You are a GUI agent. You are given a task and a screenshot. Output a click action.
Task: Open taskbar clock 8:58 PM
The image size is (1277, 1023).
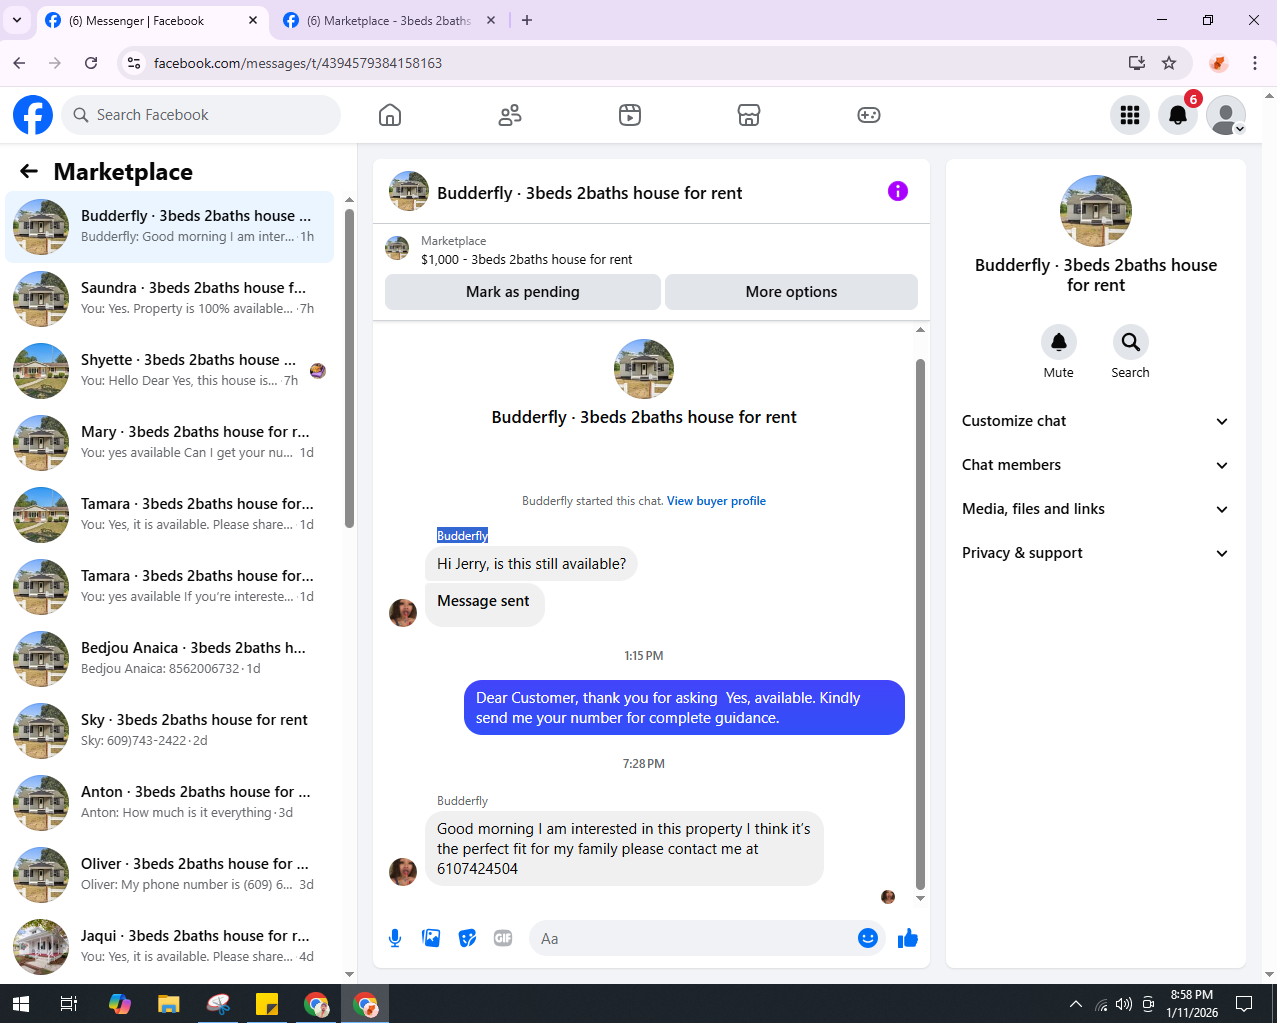coord(1192,1004)
